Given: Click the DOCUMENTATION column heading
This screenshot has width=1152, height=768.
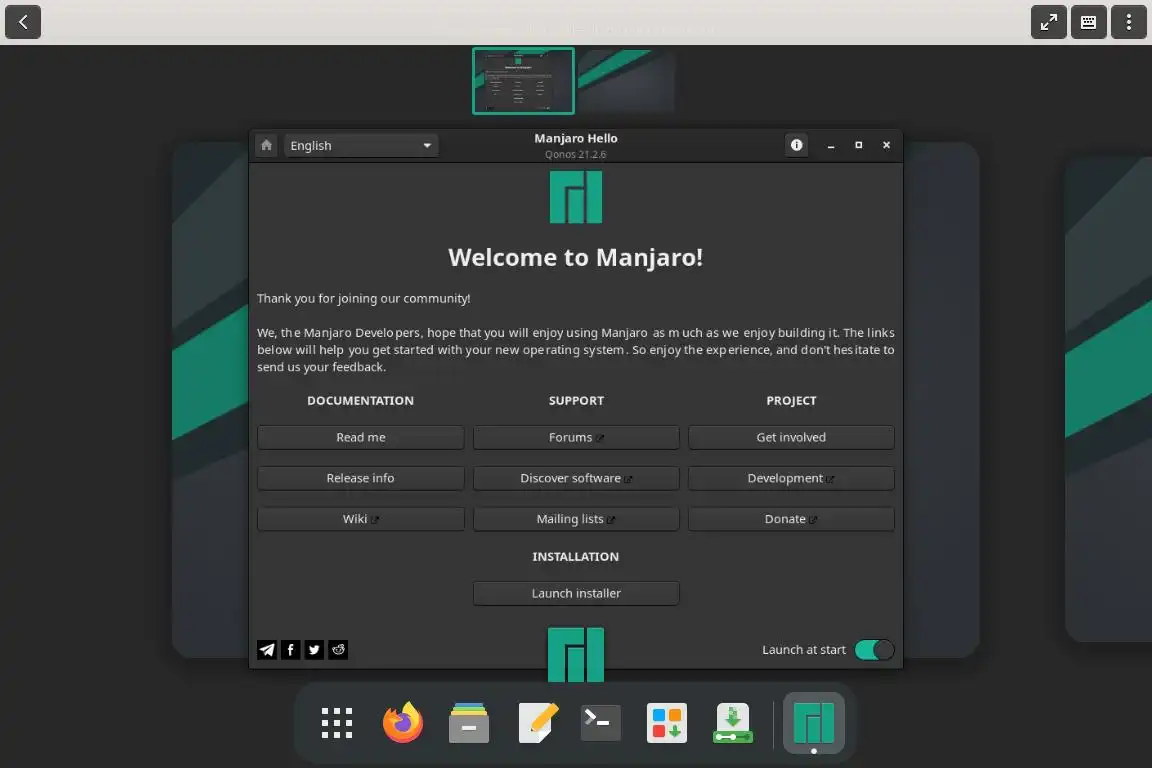Looking at the screenshot, I should click(x=361, y=401).
